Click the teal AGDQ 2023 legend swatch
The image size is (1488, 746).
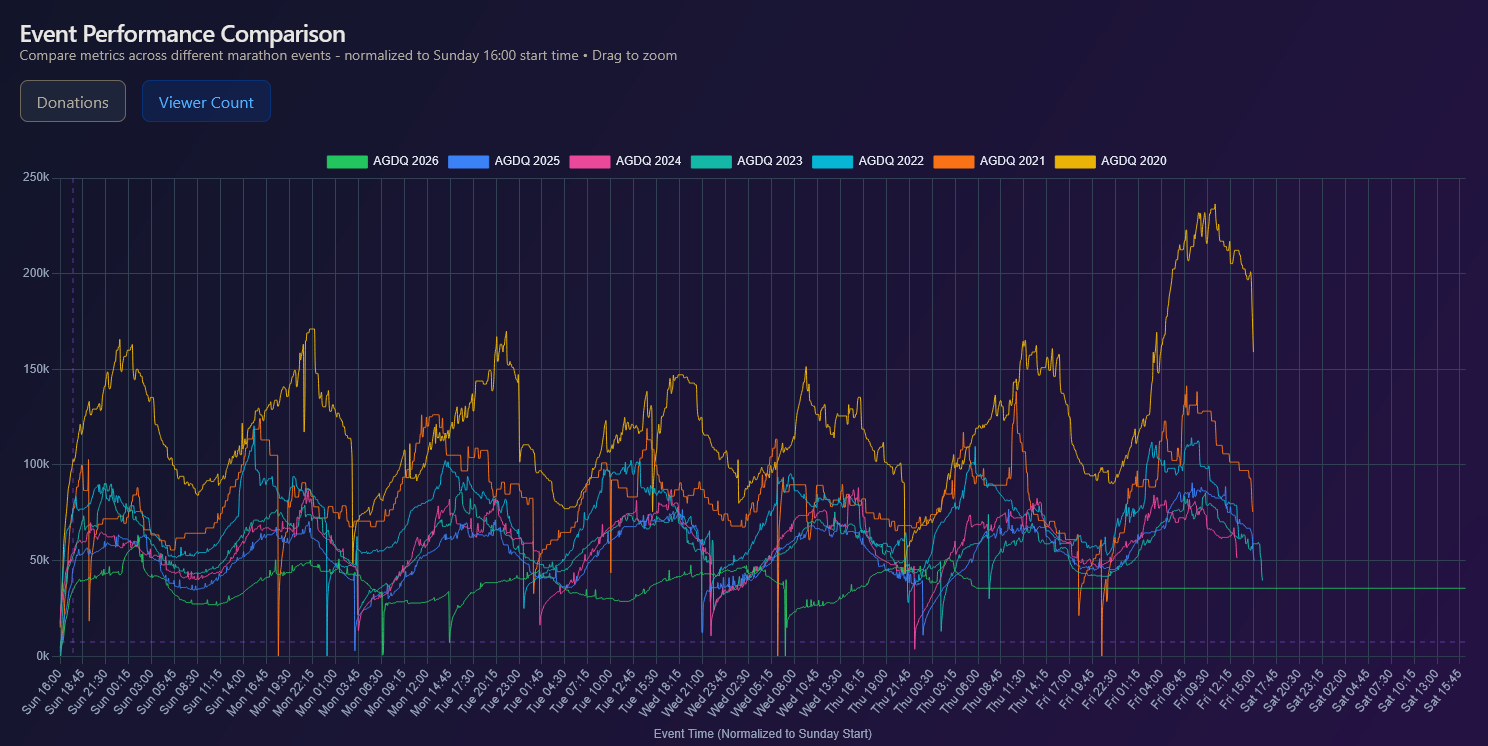pyautogui.click(x=711, y=161)
